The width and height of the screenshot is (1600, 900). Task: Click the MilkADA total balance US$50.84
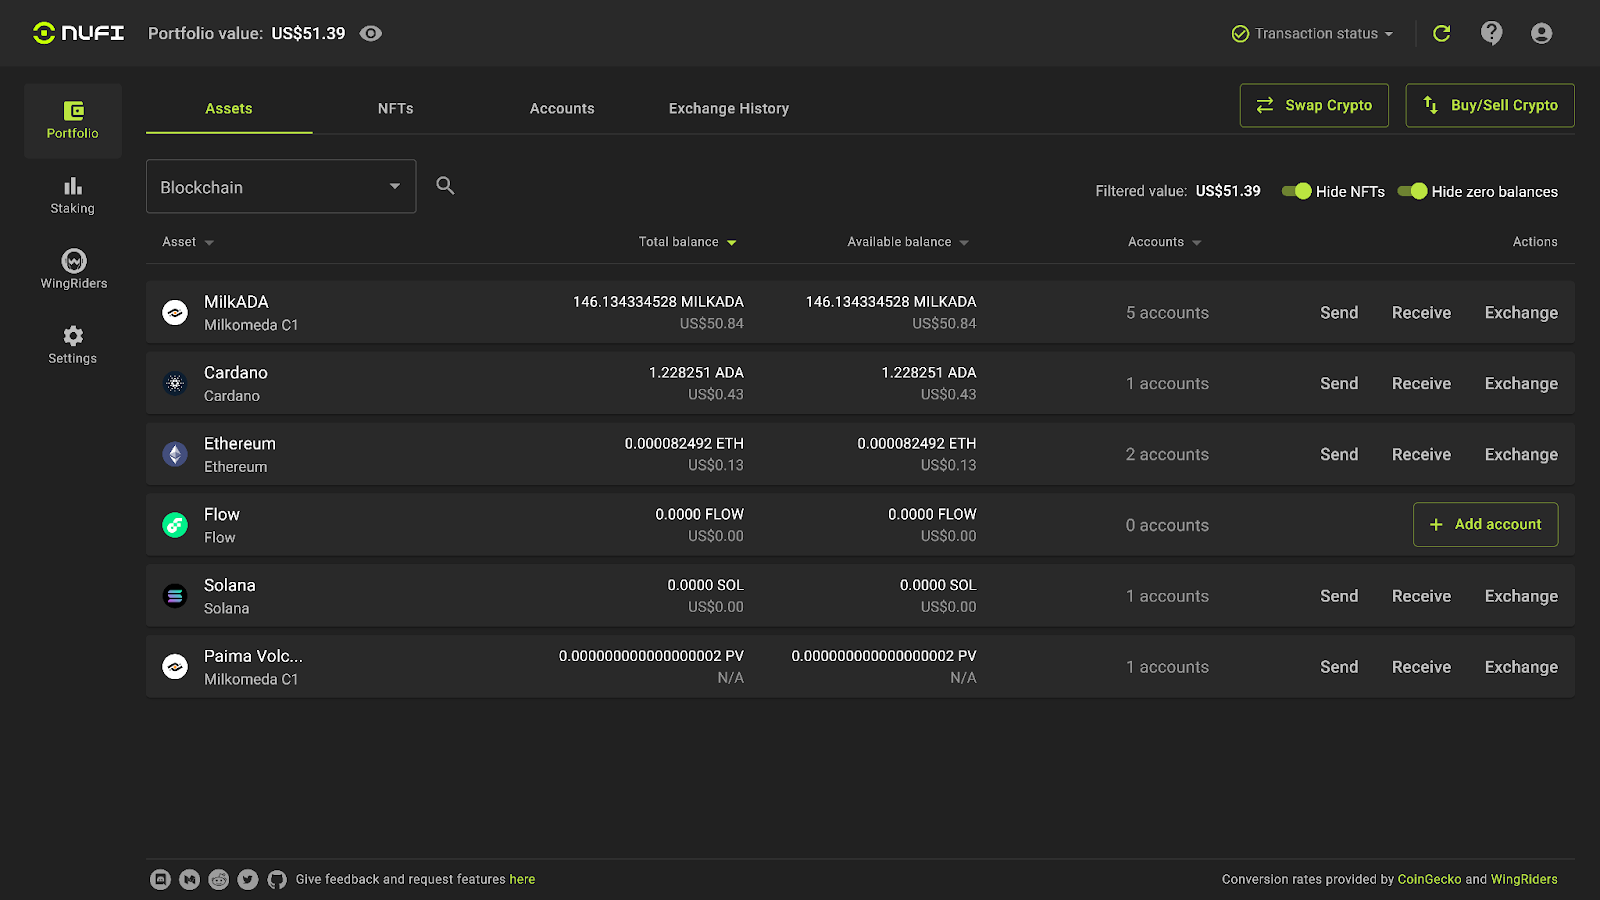pyautogui.click(x=712, y=324)
